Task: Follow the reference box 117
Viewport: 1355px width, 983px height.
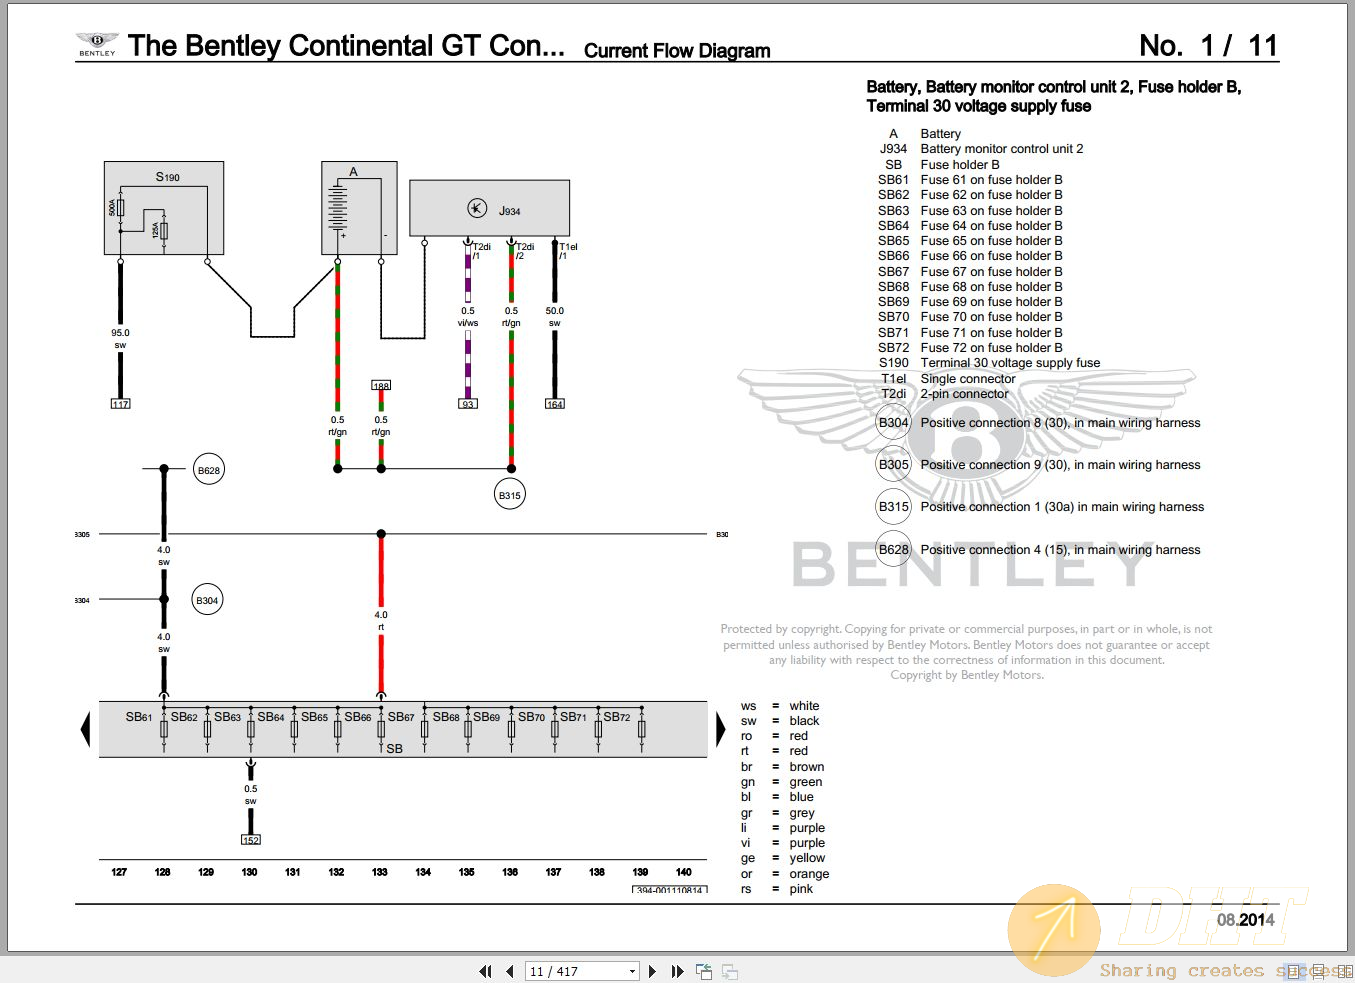Action: tap(120, 404)
